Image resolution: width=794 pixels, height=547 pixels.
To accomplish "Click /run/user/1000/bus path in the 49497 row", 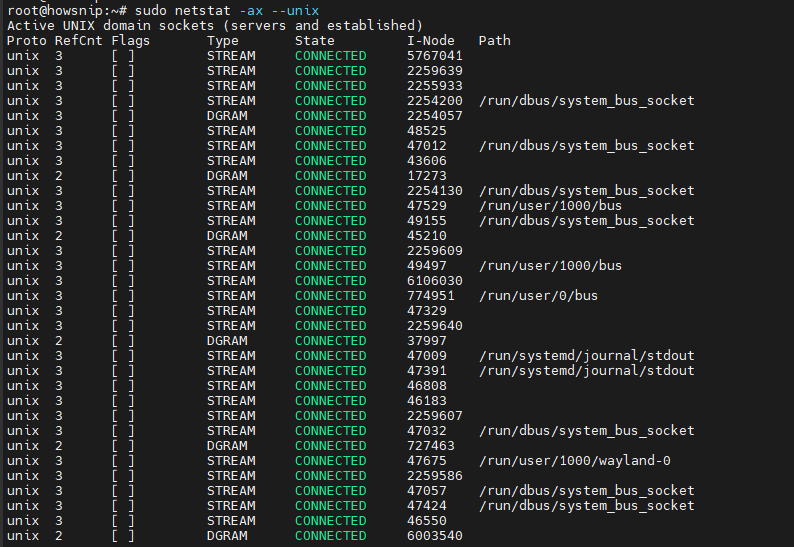I will pos(550,266).
